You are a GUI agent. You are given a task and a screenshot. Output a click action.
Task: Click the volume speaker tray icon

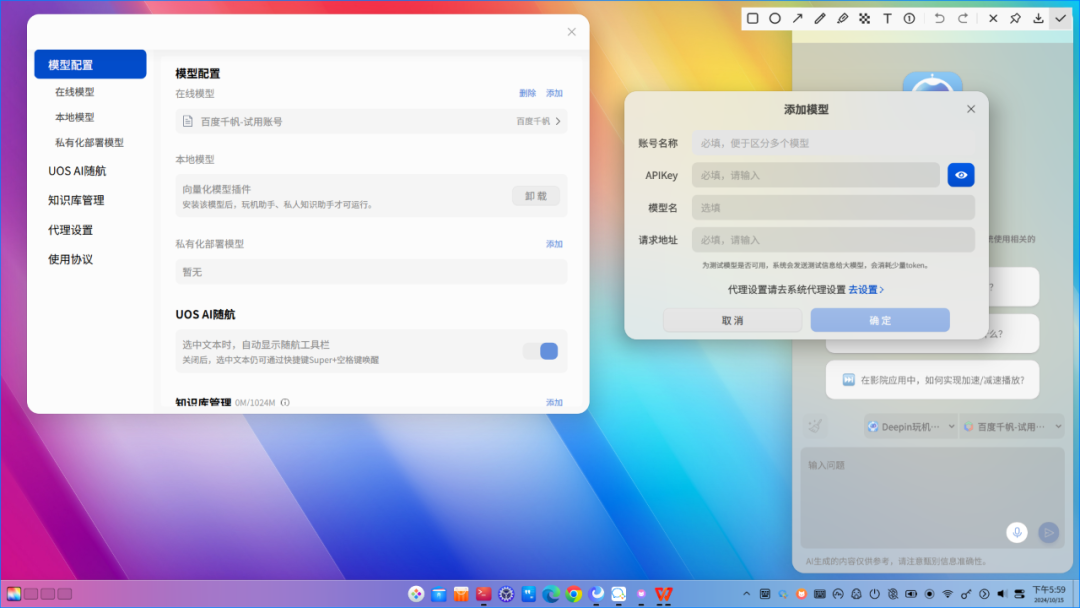[1001, 594]
